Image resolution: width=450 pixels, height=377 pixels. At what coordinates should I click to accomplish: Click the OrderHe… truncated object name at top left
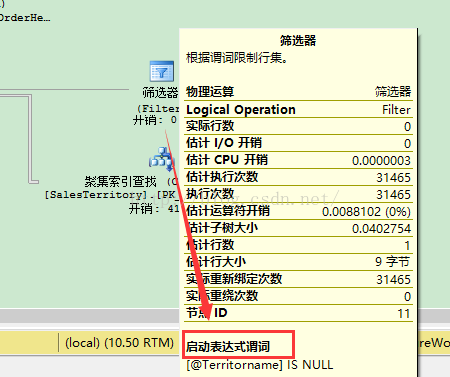pyautogui.click(x=25, y=18)
